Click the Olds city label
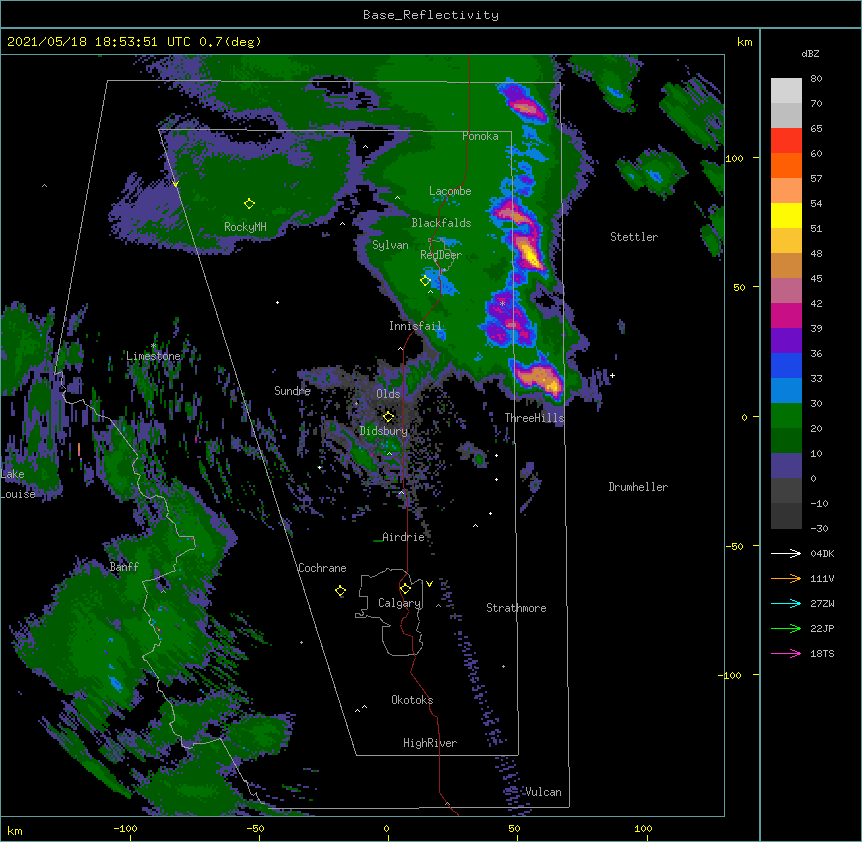The image size is (862, 842). coord(388,394)
